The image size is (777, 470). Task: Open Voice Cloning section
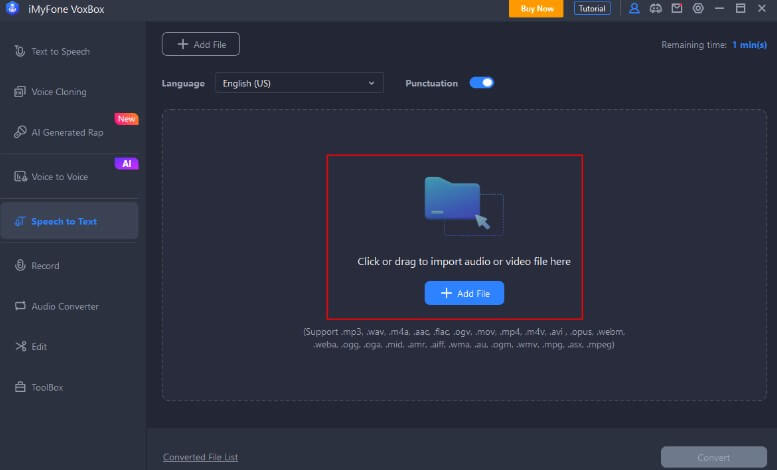pyautogui.click(x=69, y=92)
